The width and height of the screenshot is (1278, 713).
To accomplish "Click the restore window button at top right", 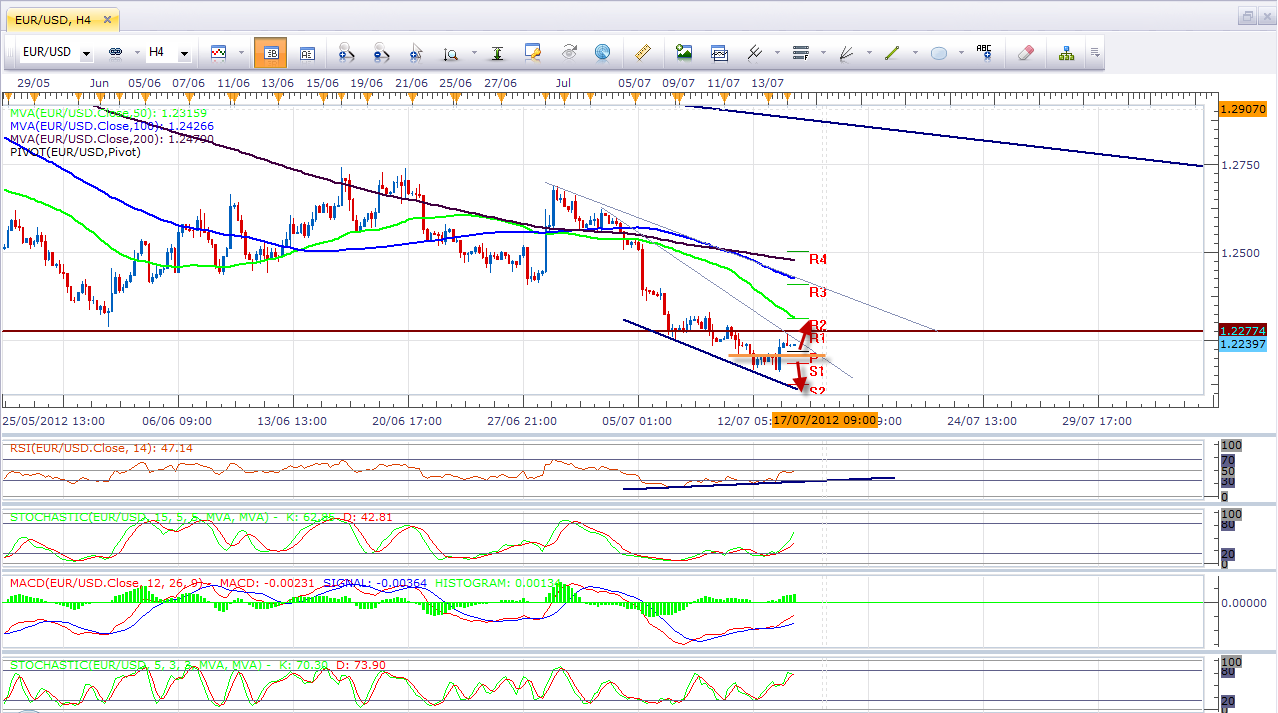I will click(1248, 16).
